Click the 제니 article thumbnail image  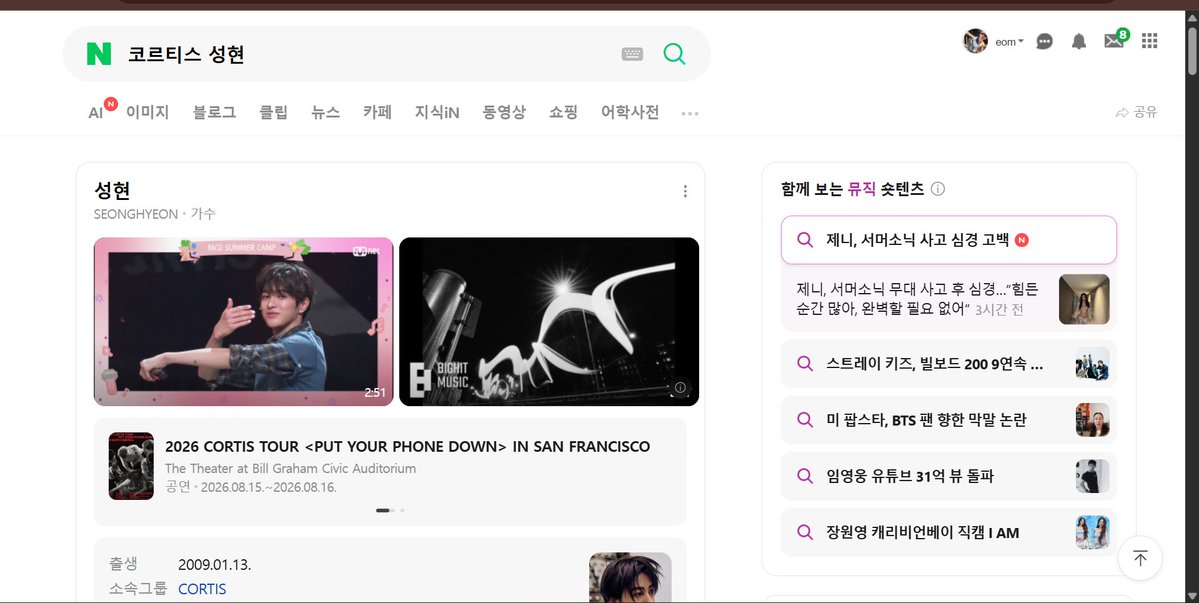pos(1084,300)
